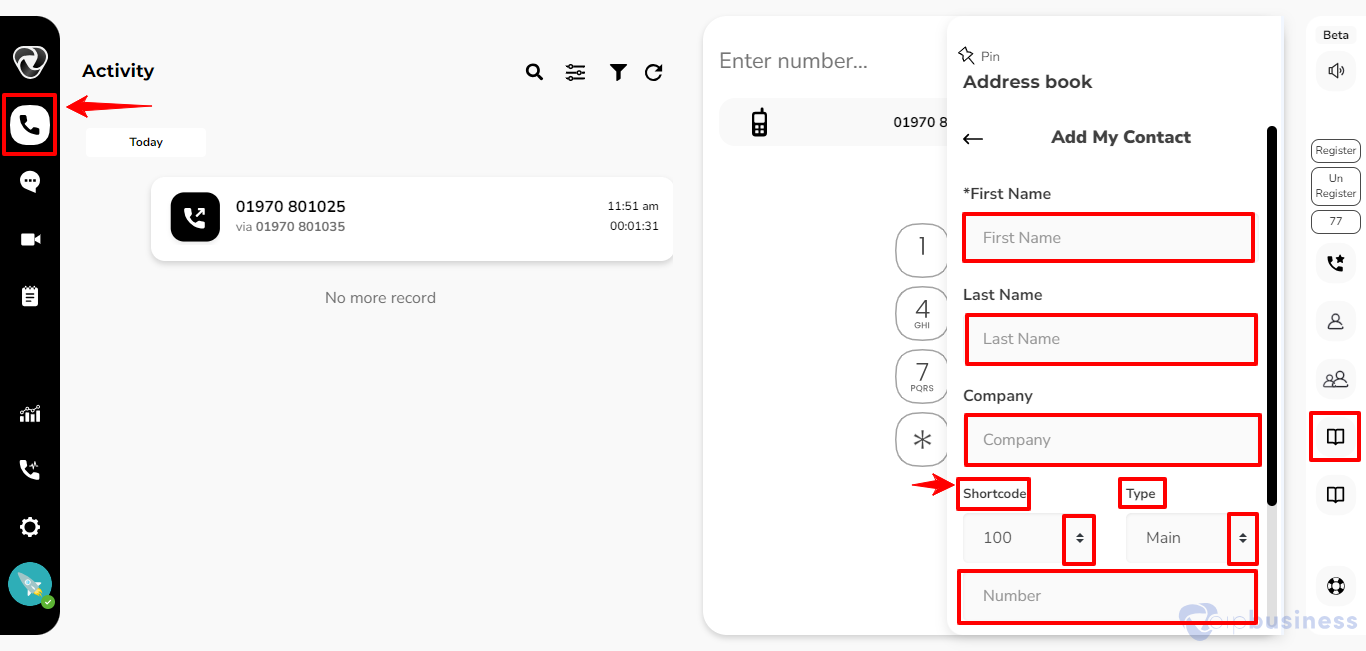The image size is (1366, 651).
Task: Open the notepad icon in the left sidebar
Action: [x=30, y=296]
